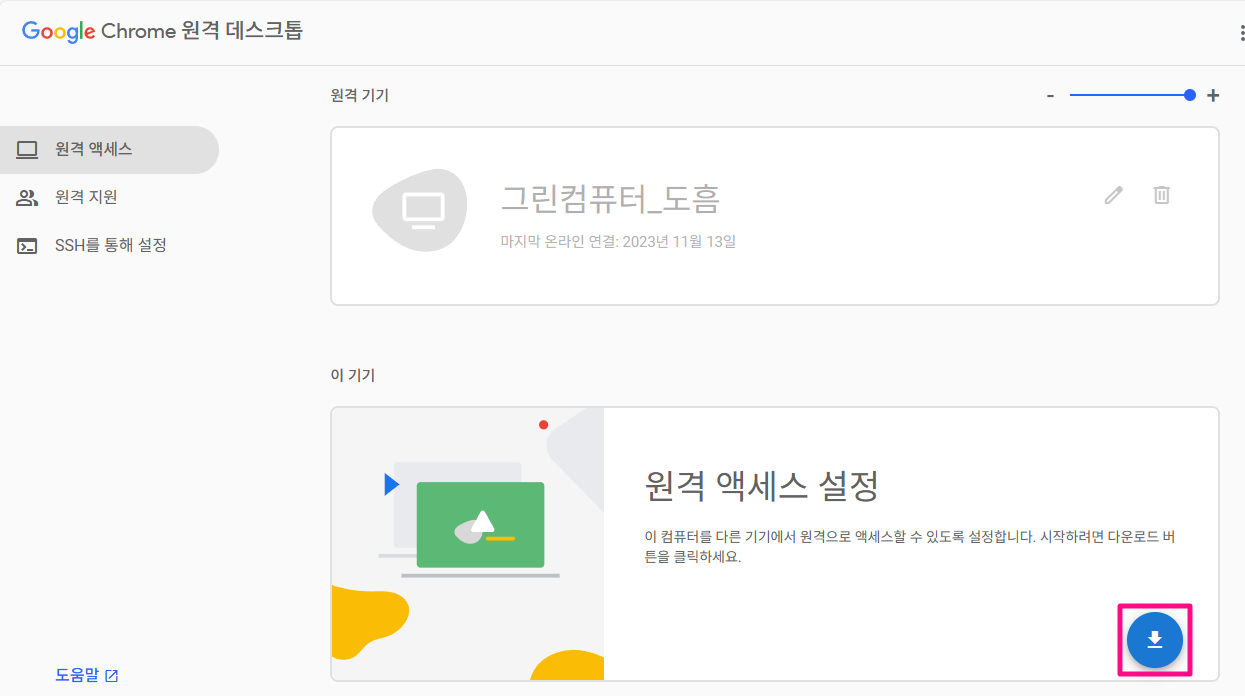The image size is (1245, 696).
Task: Open the 도움말 help link
Action: click(x=86, y=675)
